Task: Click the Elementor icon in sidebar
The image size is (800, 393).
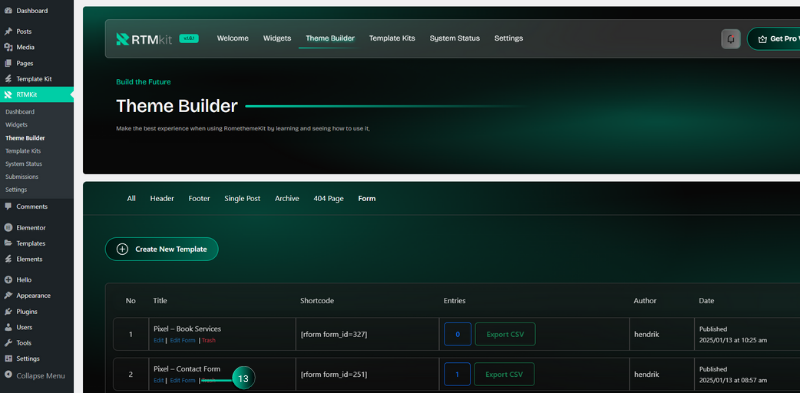Action: click(x=8, y=228)
